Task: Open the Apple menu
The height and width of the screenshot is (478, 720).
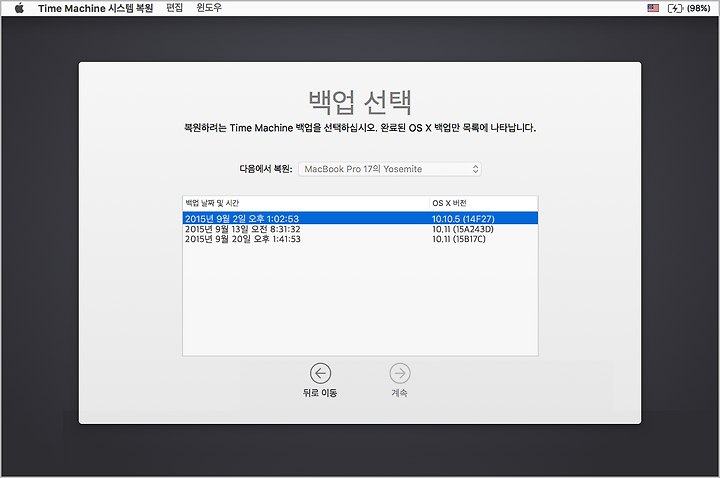Action: point(19,8)
